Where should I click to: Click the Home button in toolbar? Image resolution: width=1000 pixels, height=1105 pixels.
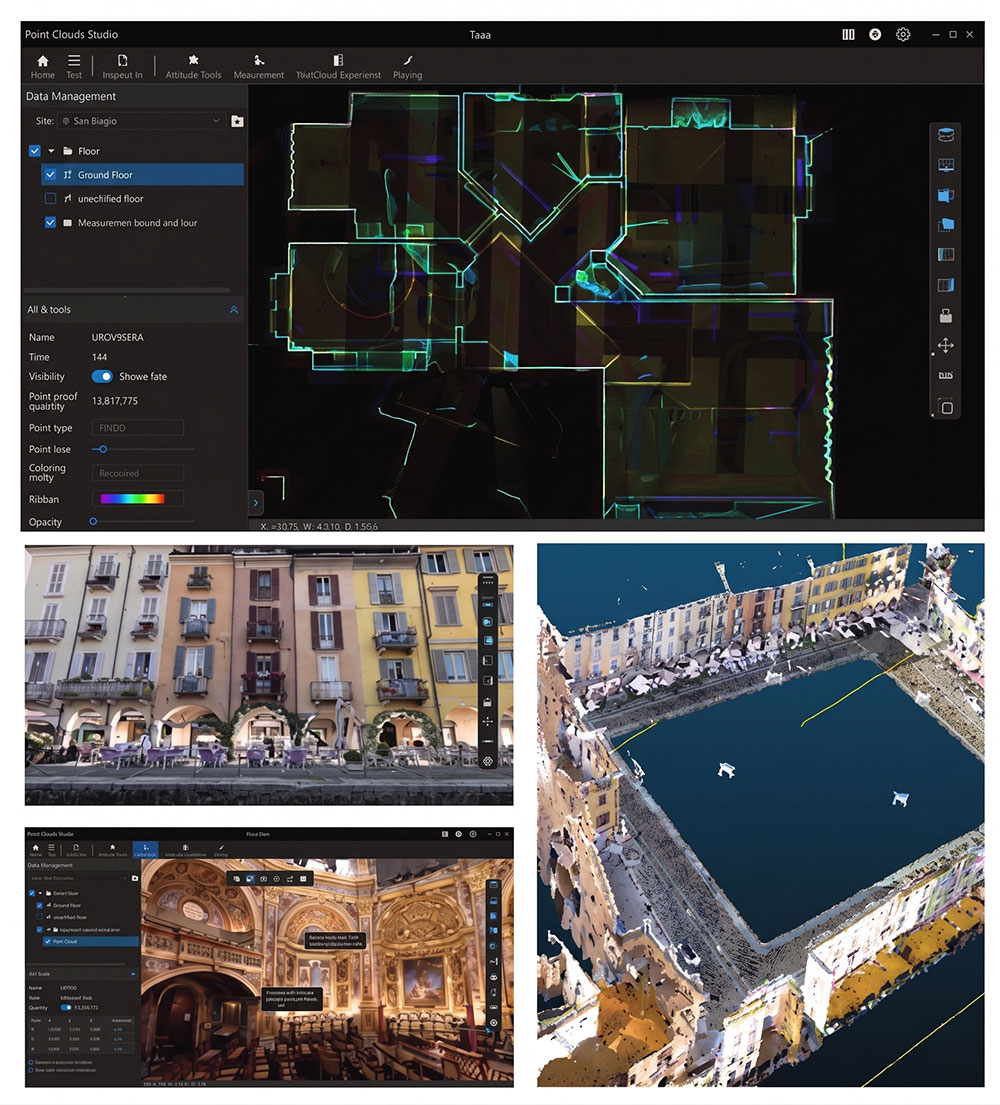(42, 67)
